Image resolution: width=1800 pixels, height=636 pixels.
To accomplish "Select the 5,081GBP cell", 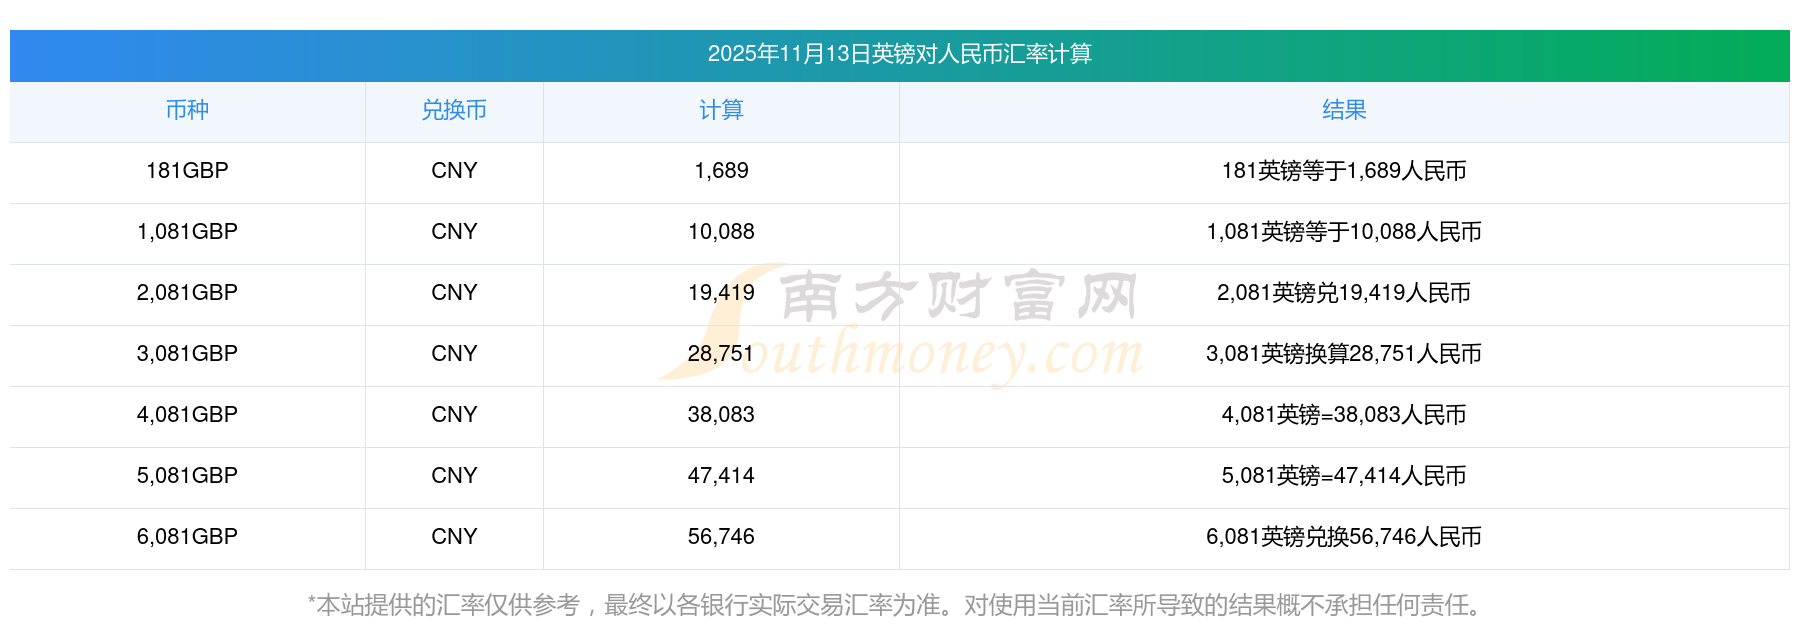I will pos(187,476).
